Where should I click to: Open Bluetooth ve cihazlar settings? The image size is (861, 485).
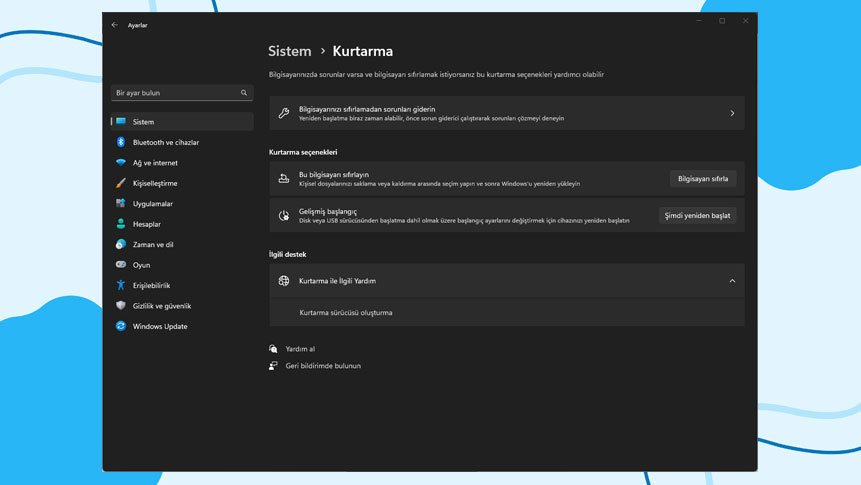click(x=165, y=142)
